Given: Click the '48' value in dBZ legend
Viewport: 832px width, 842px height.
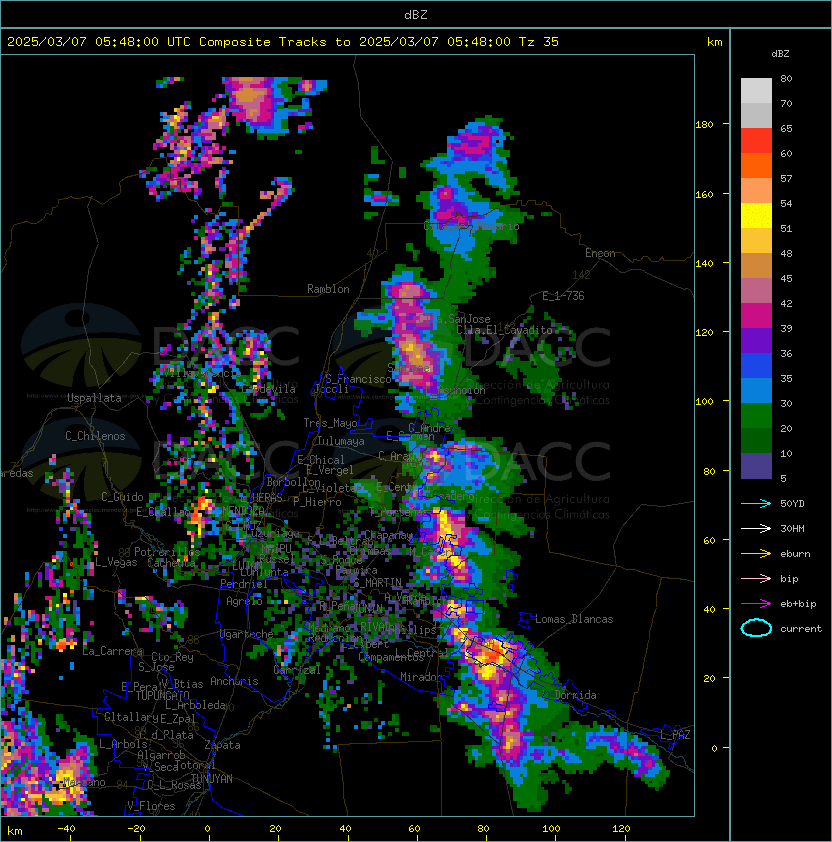Looking at the screenshot, I should coord(786,253).
